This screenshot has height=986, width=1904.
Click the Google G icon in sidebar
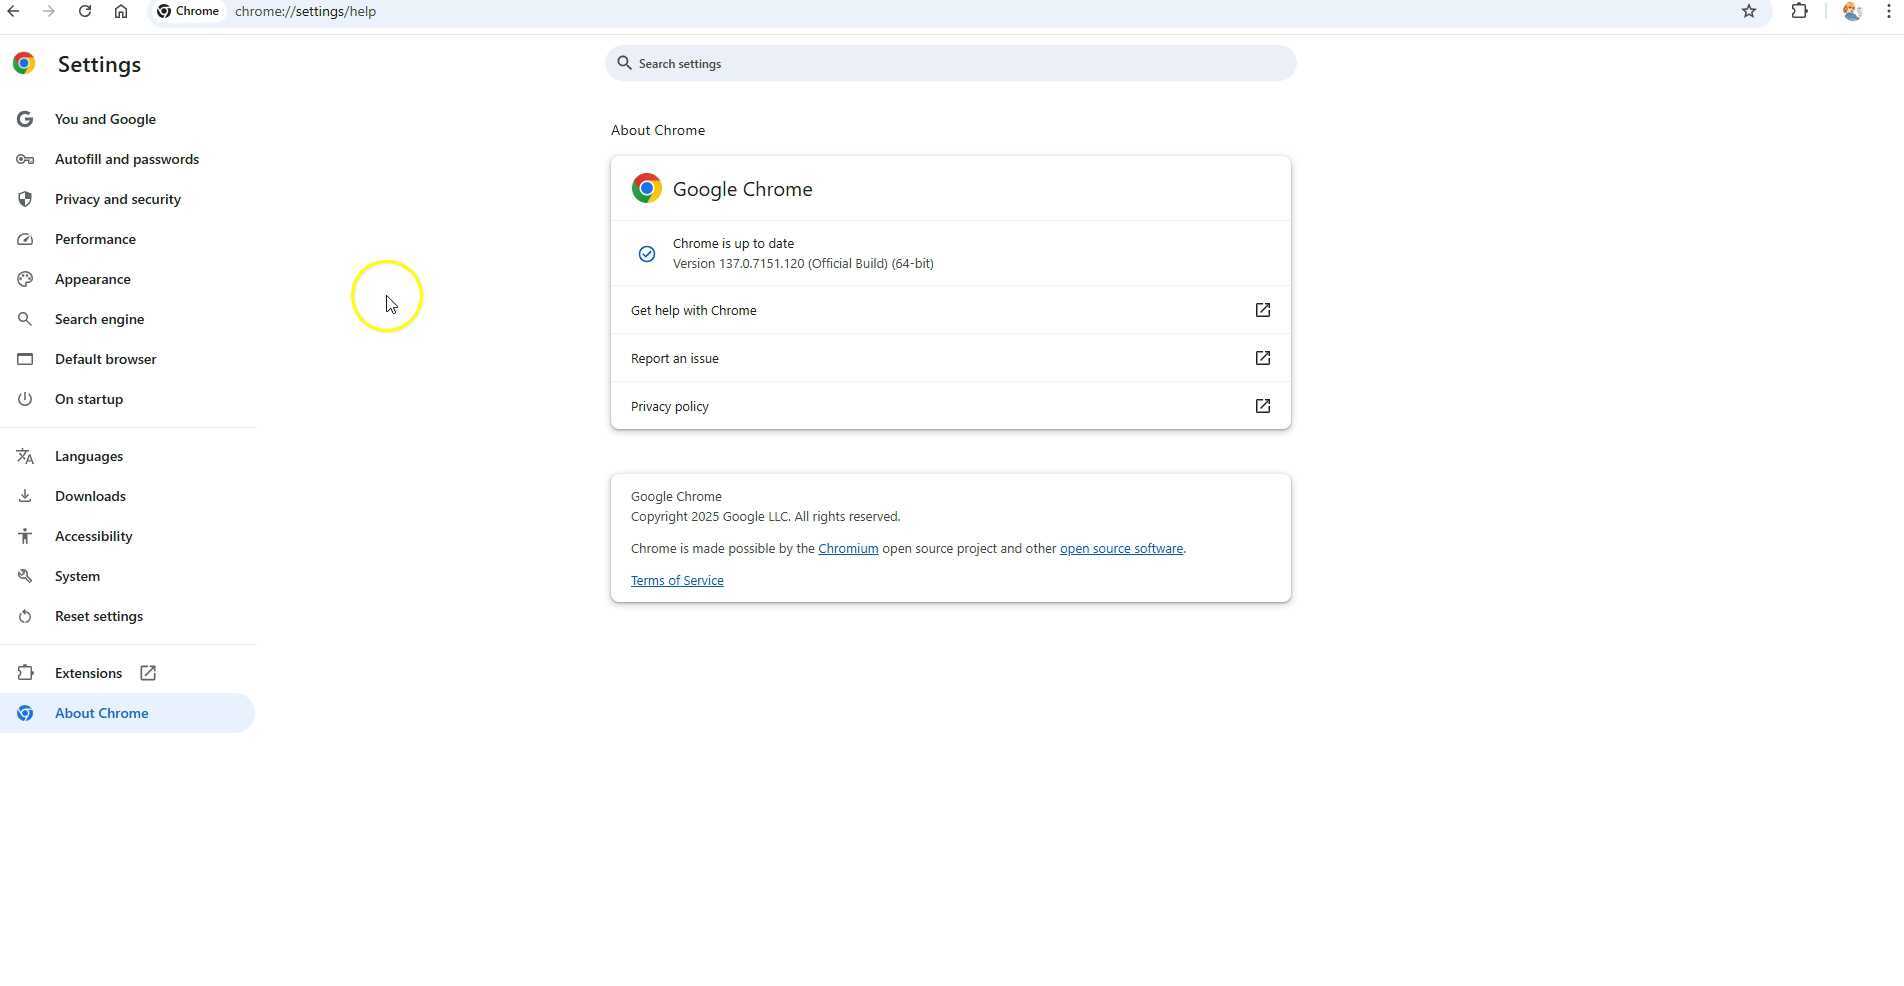(25, 119)
